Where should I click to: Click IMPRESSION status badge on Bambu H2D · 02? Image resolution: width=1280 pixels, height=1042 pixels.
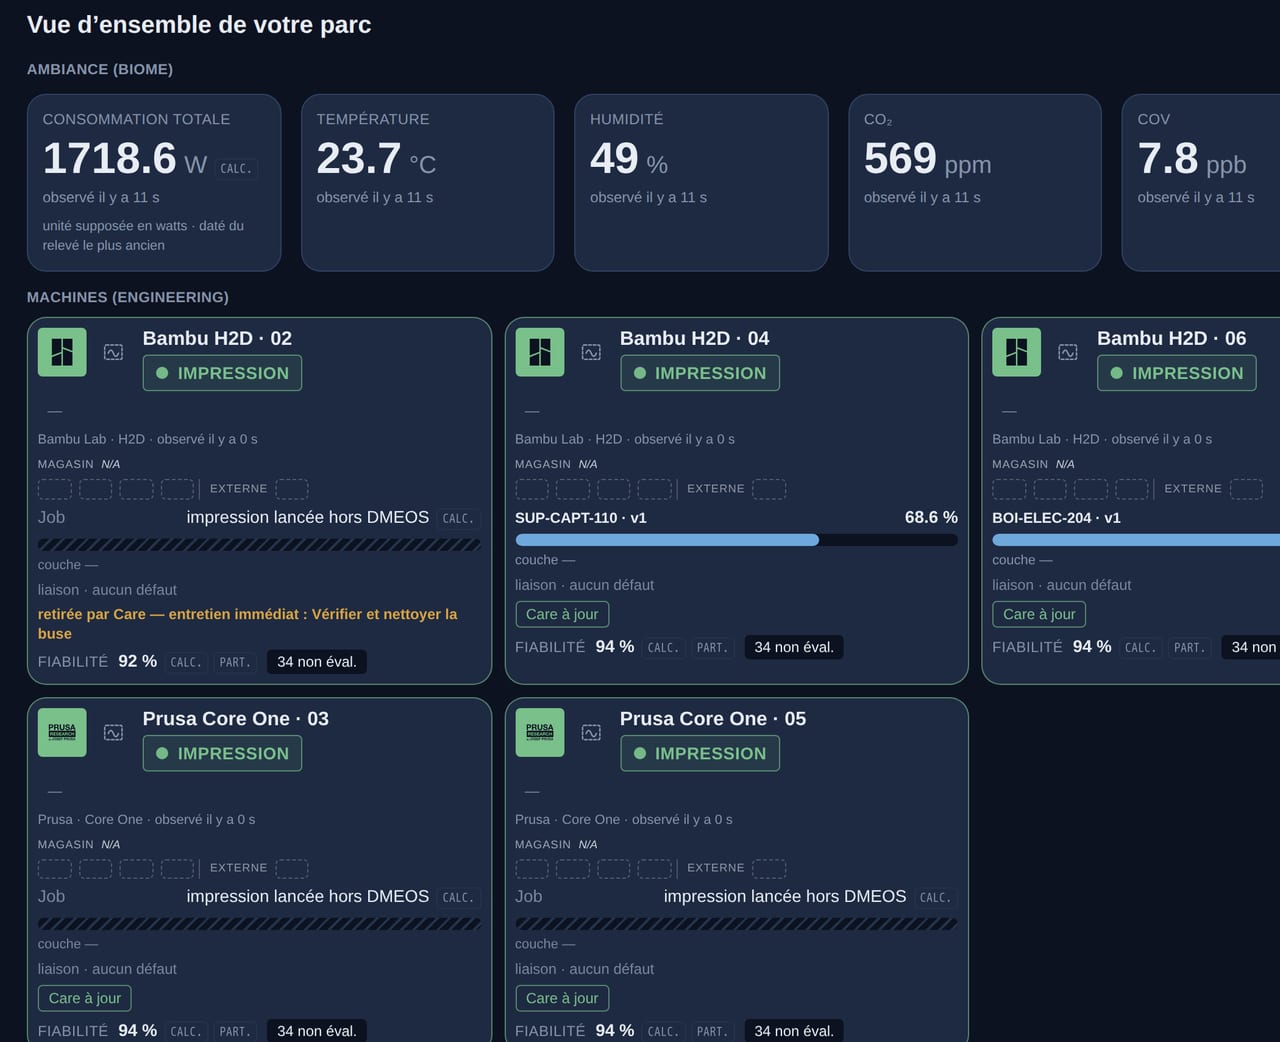tap(222, 373)
